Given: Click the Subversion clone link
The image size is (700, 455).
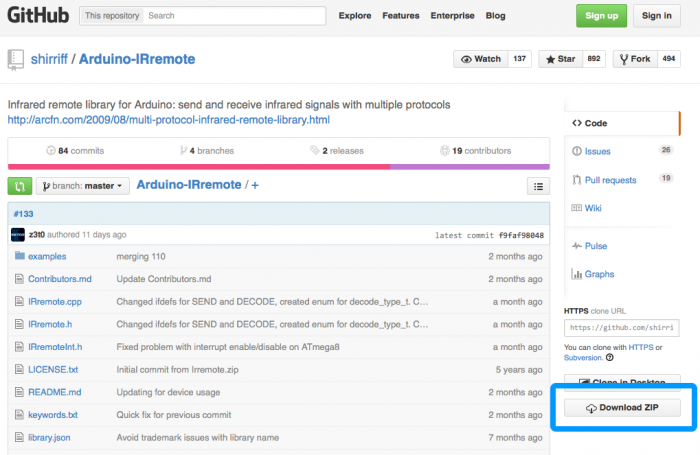Looking at the screenshot, I should tap(583, 358).
